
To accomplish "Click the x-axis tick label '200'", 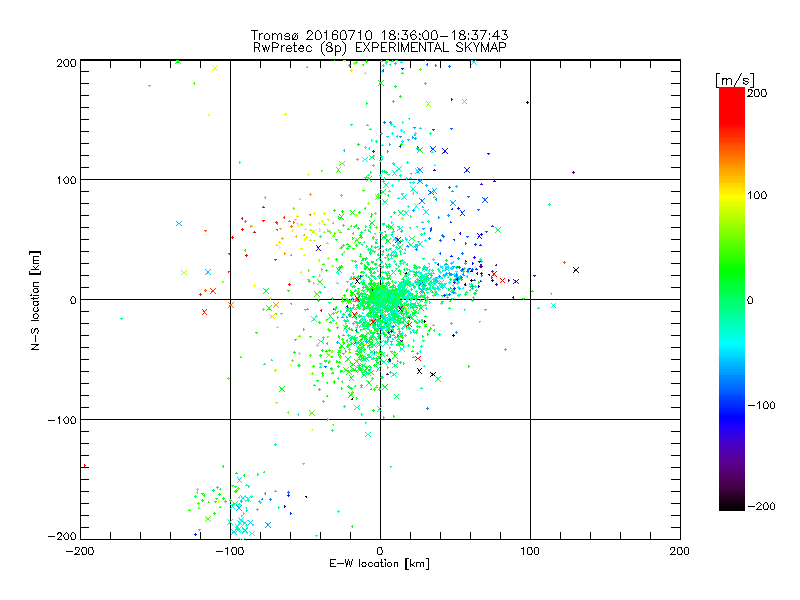I will 680,551.
